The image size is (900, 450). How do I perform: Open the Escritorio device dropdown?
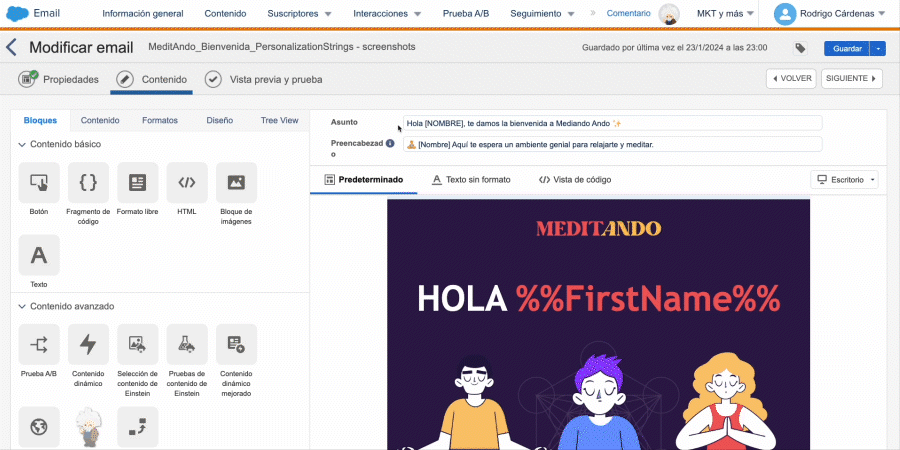coord(846,180)
